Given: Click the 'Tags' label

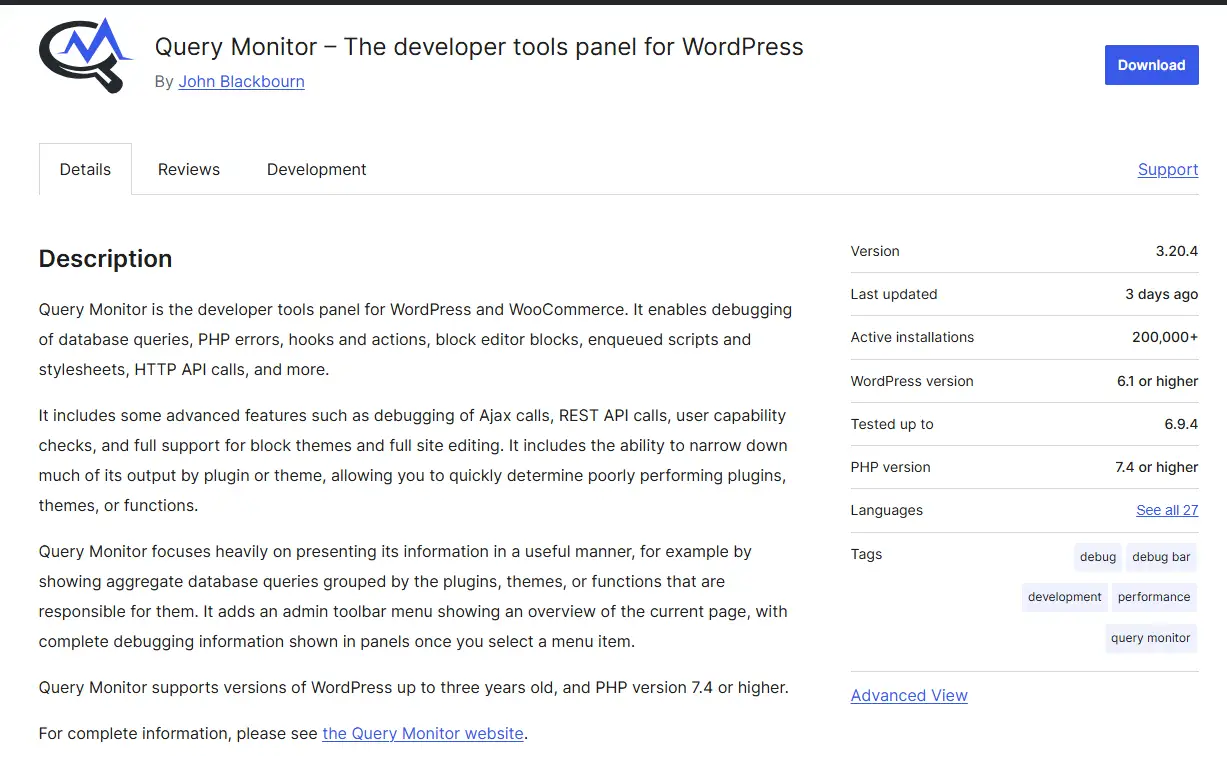Looking at the screenshot, I should click(x=866, y=554).
